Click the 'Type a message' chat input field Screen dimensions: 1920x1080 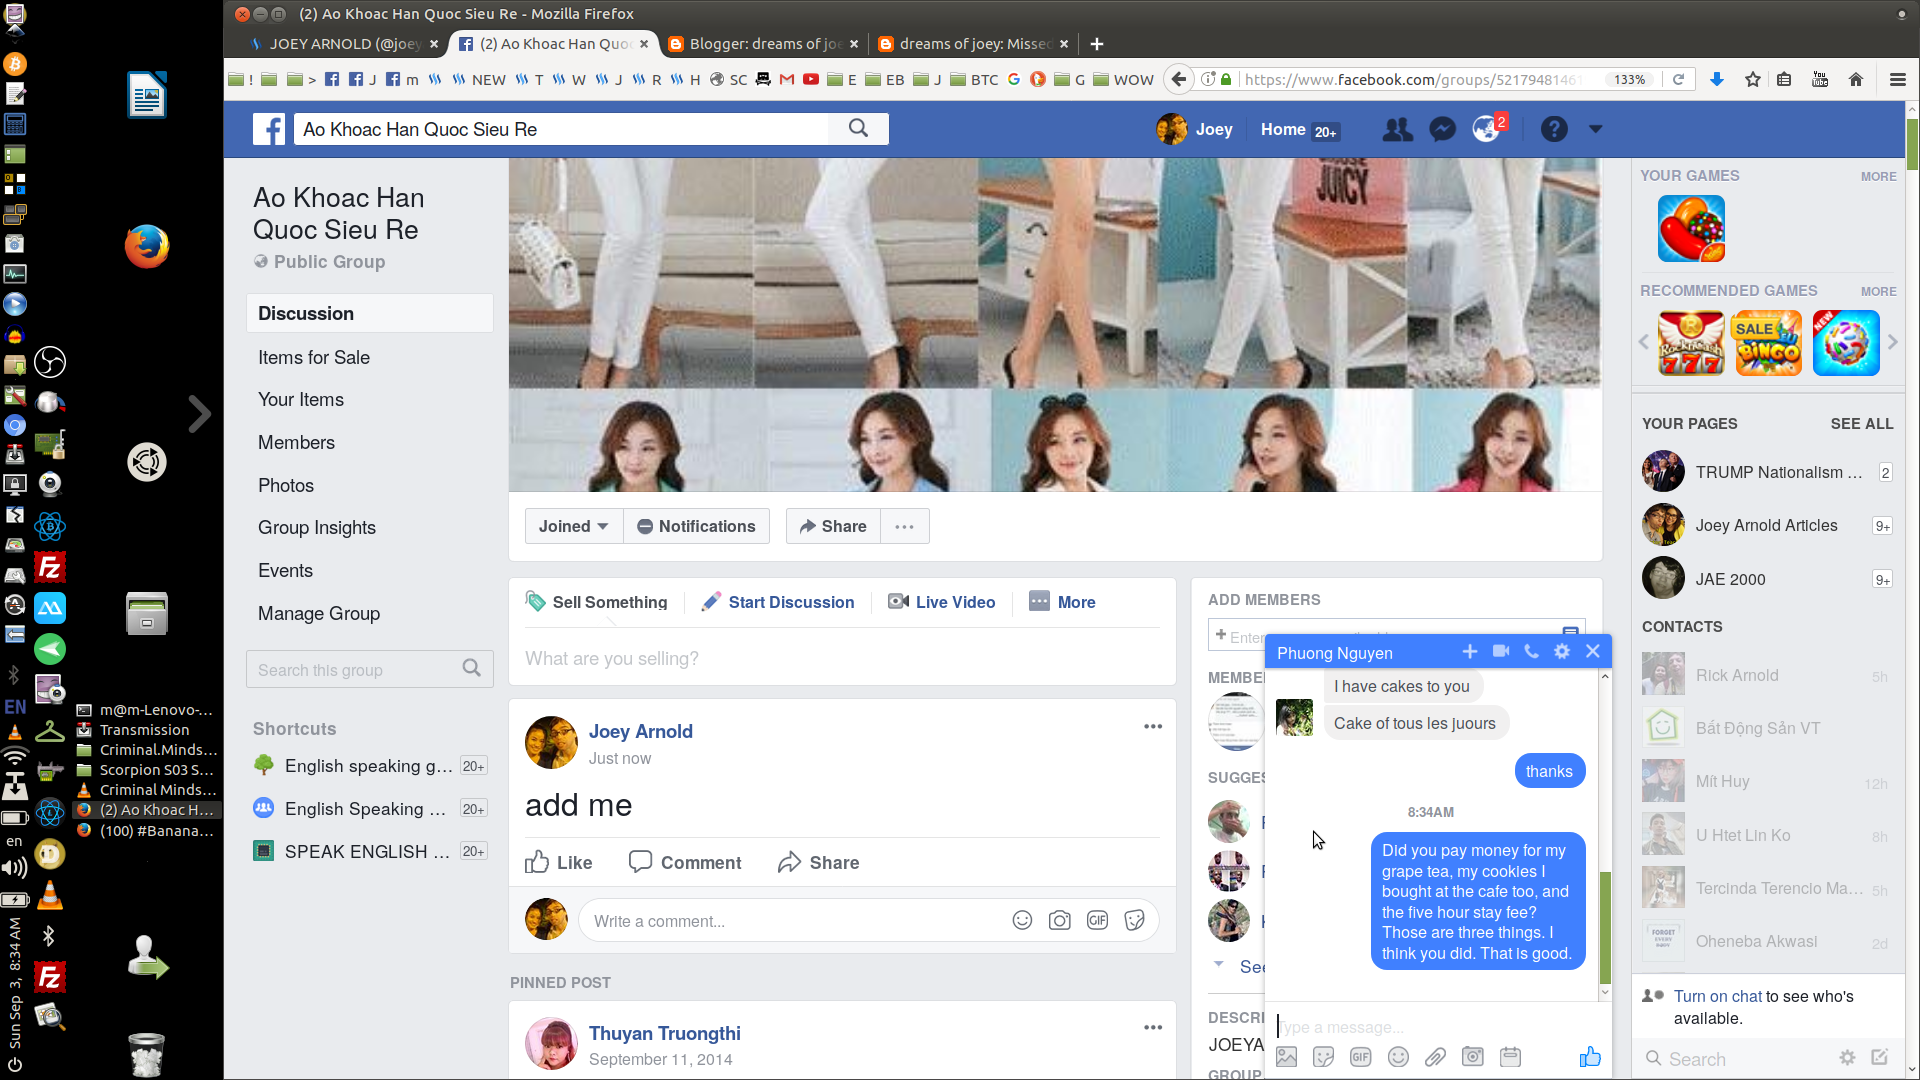coord(1400,1027)
